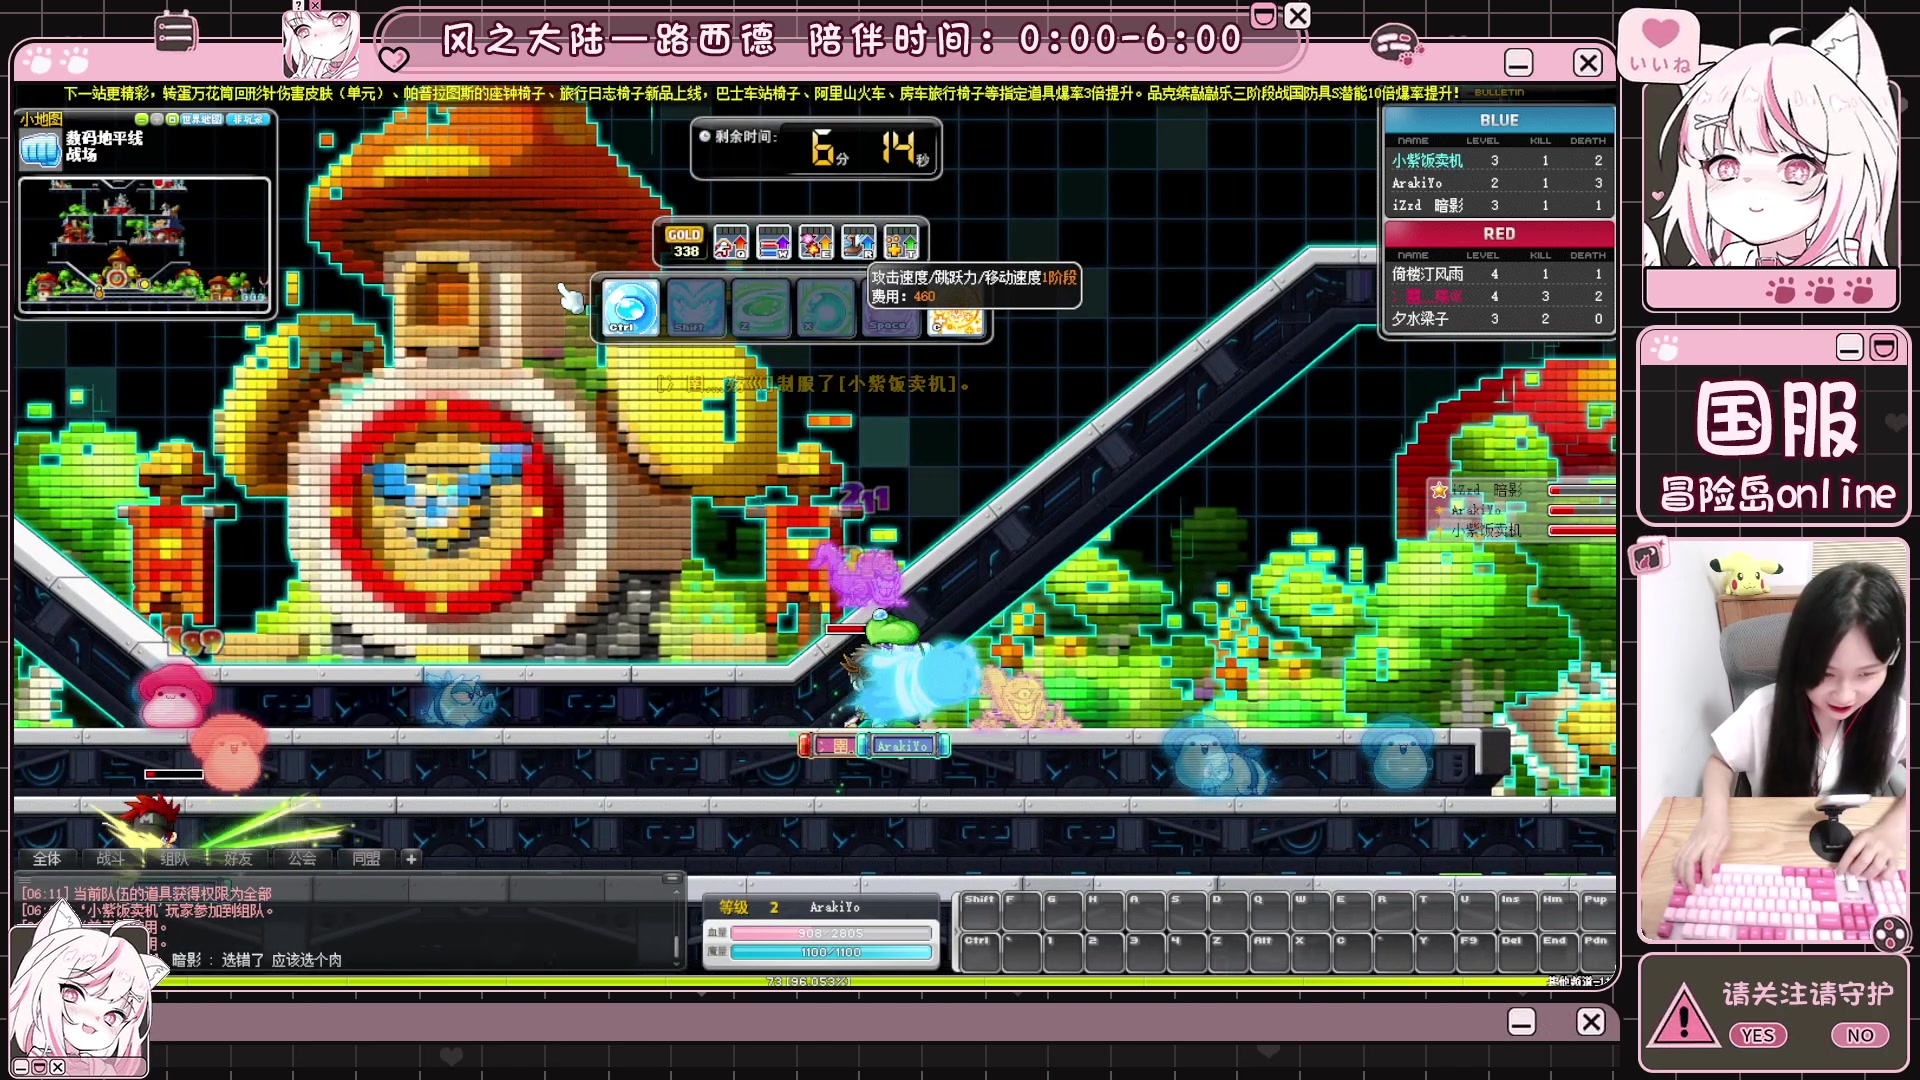Switch to the 公会 chat tab
The height and width of the screenshot is (1080, 1920).
(x=302, y=858)
